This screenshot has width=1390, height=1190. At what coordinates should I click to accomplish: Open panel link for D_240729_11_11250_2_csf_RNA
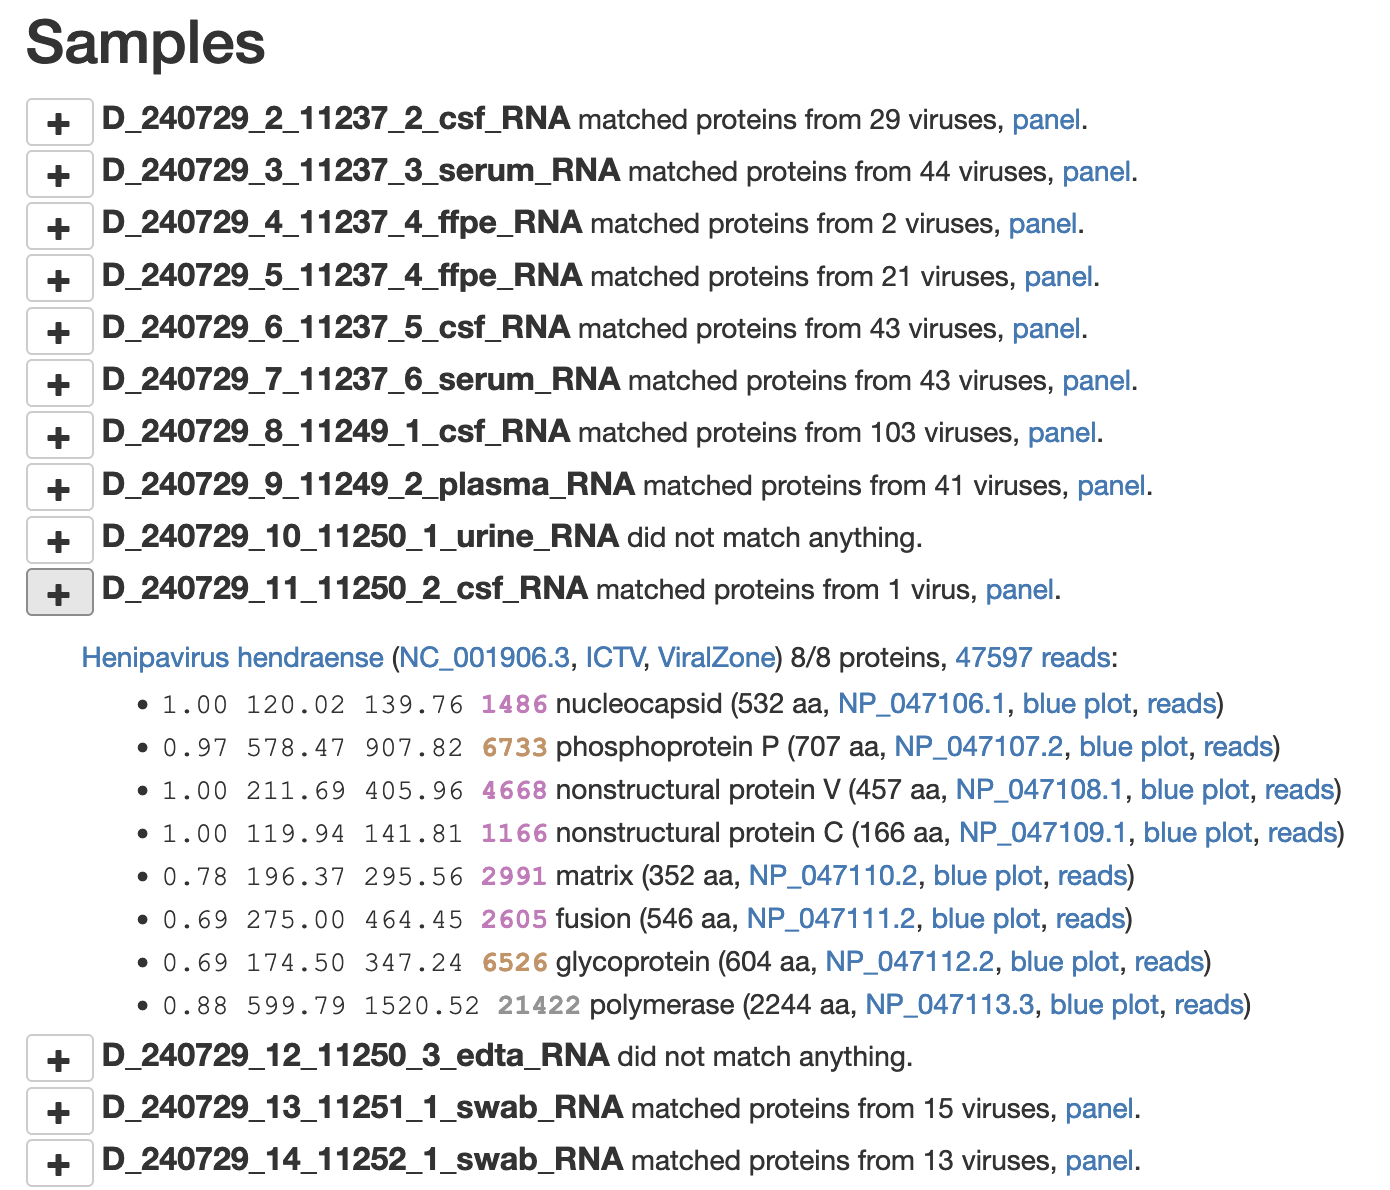point(1020,590)
